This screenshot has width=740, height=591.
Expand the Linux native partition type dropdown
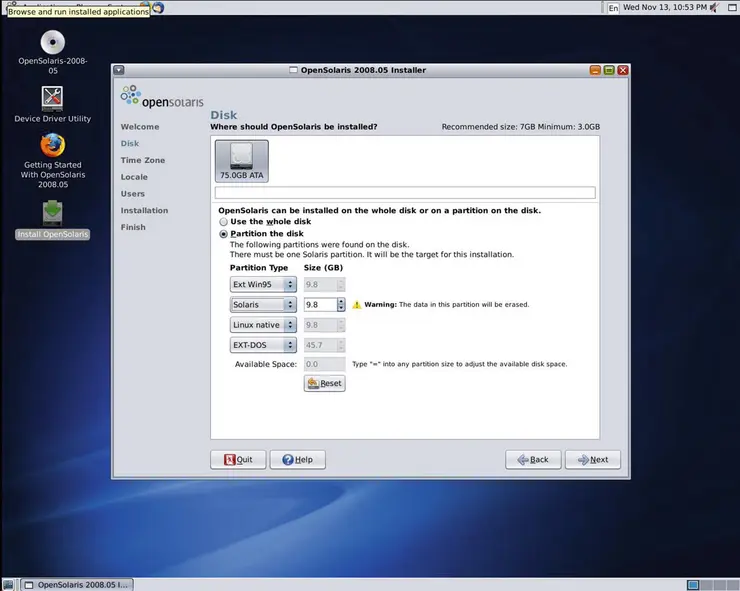[263, 325]
